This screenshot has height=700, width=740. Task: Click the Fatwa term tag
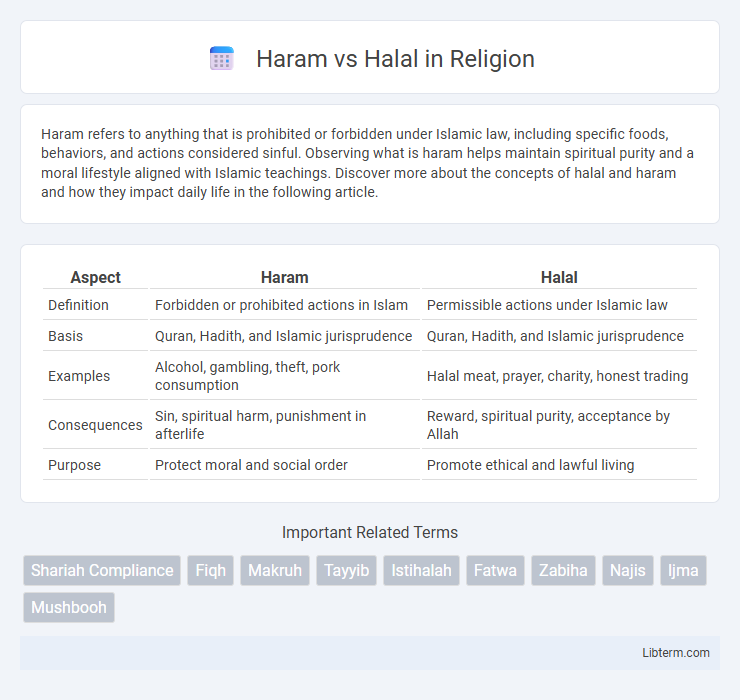(x=496, y=570)
